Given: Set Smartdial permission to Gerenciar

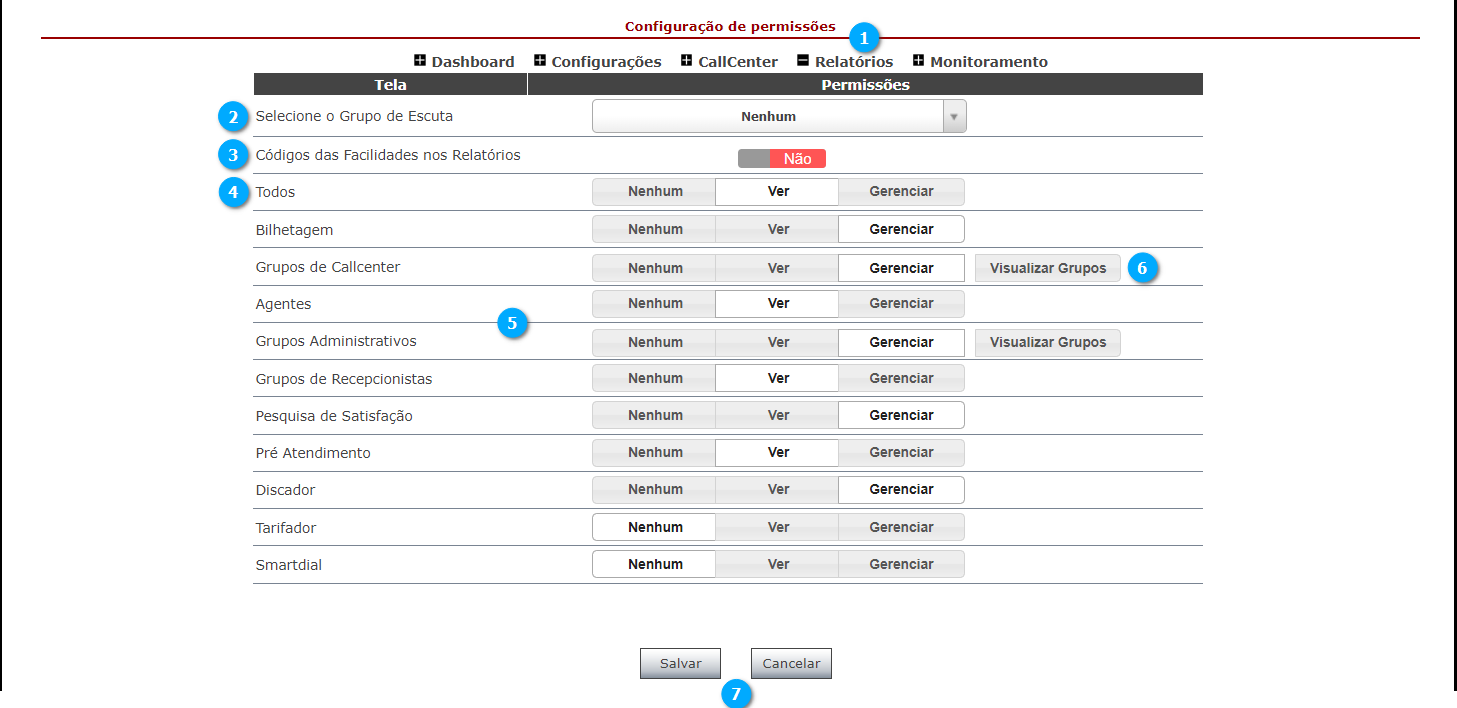Looking at the screenshot, I should pyautogui.click(x=901, y=564).
